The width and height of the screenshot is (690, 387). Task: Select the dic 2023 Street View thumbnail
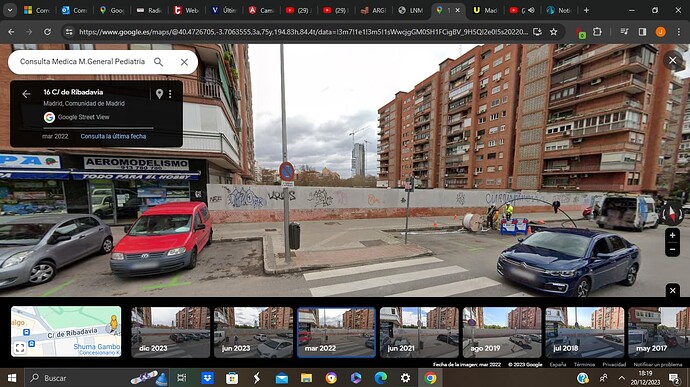171,332
